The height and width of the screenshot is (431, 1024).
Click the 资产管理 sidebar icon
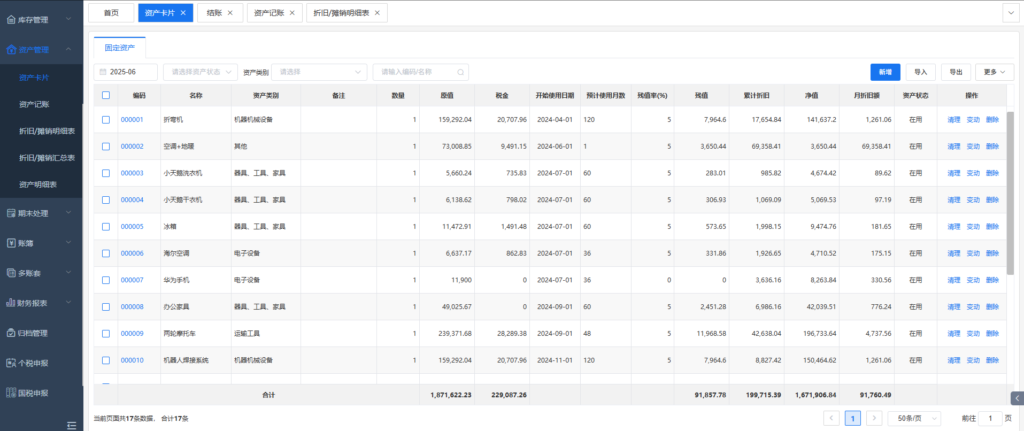point(10,50)
